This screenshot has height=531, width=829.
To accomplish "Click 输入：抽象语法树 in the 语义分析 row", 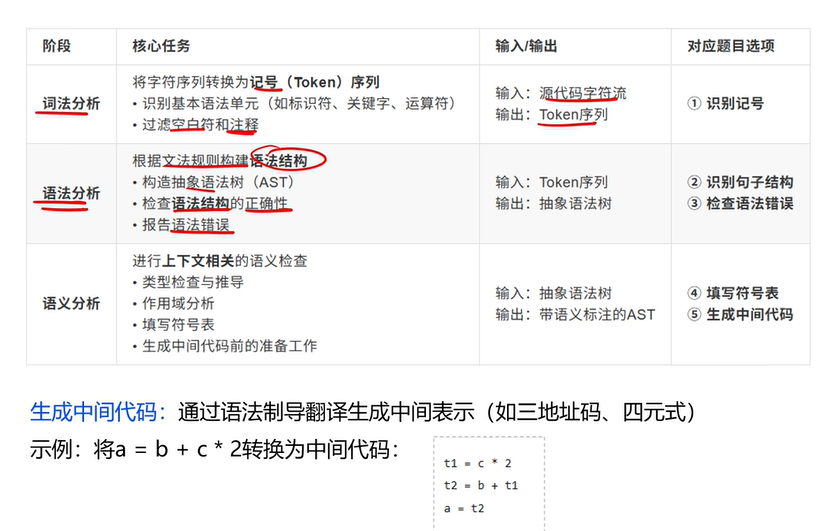I will tap(553, 293).
